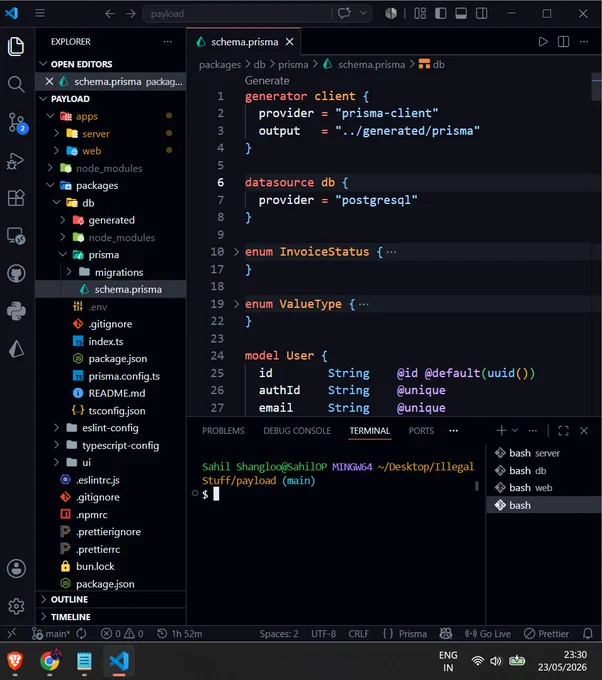Switch to the PORTS tab
Screen dimensions: 602x680
421,431
